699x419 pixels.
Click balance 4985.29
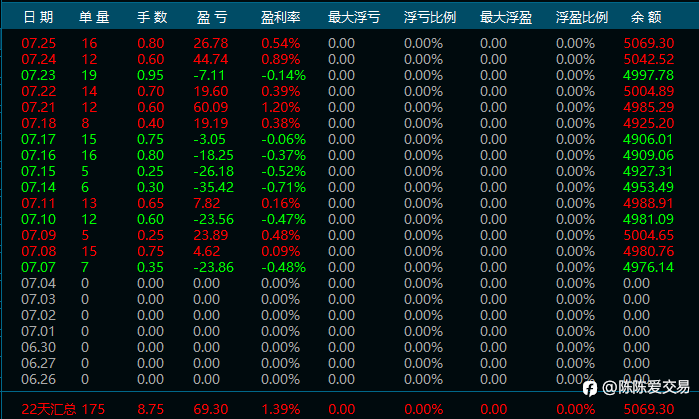click(x=649, y=107)
